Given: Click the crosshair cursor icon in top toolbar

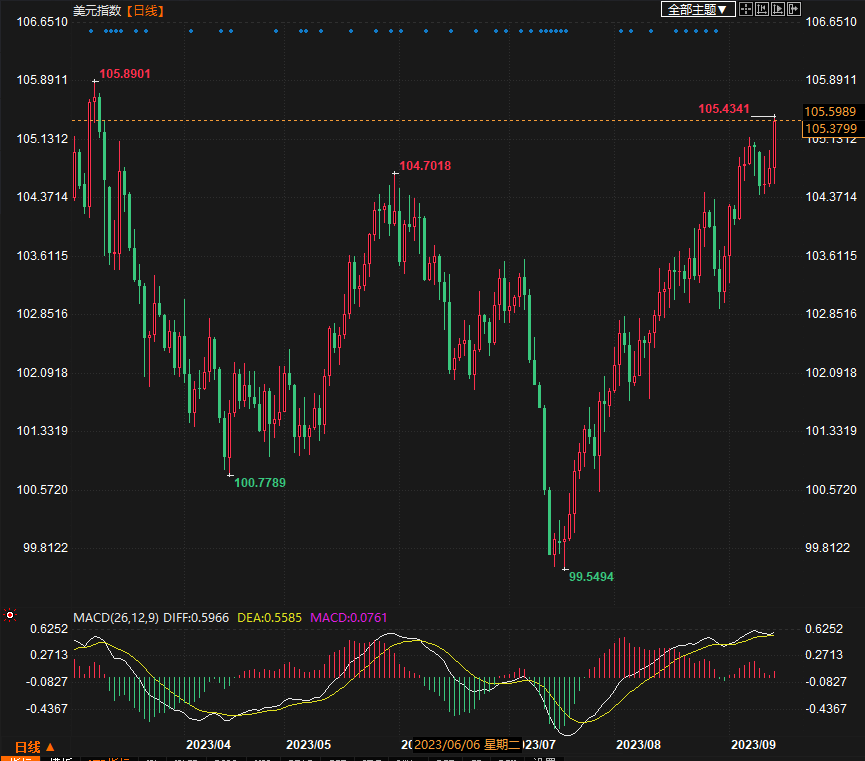Looking at the screenshot, I should pyautogui.click(x=746, y=9).
